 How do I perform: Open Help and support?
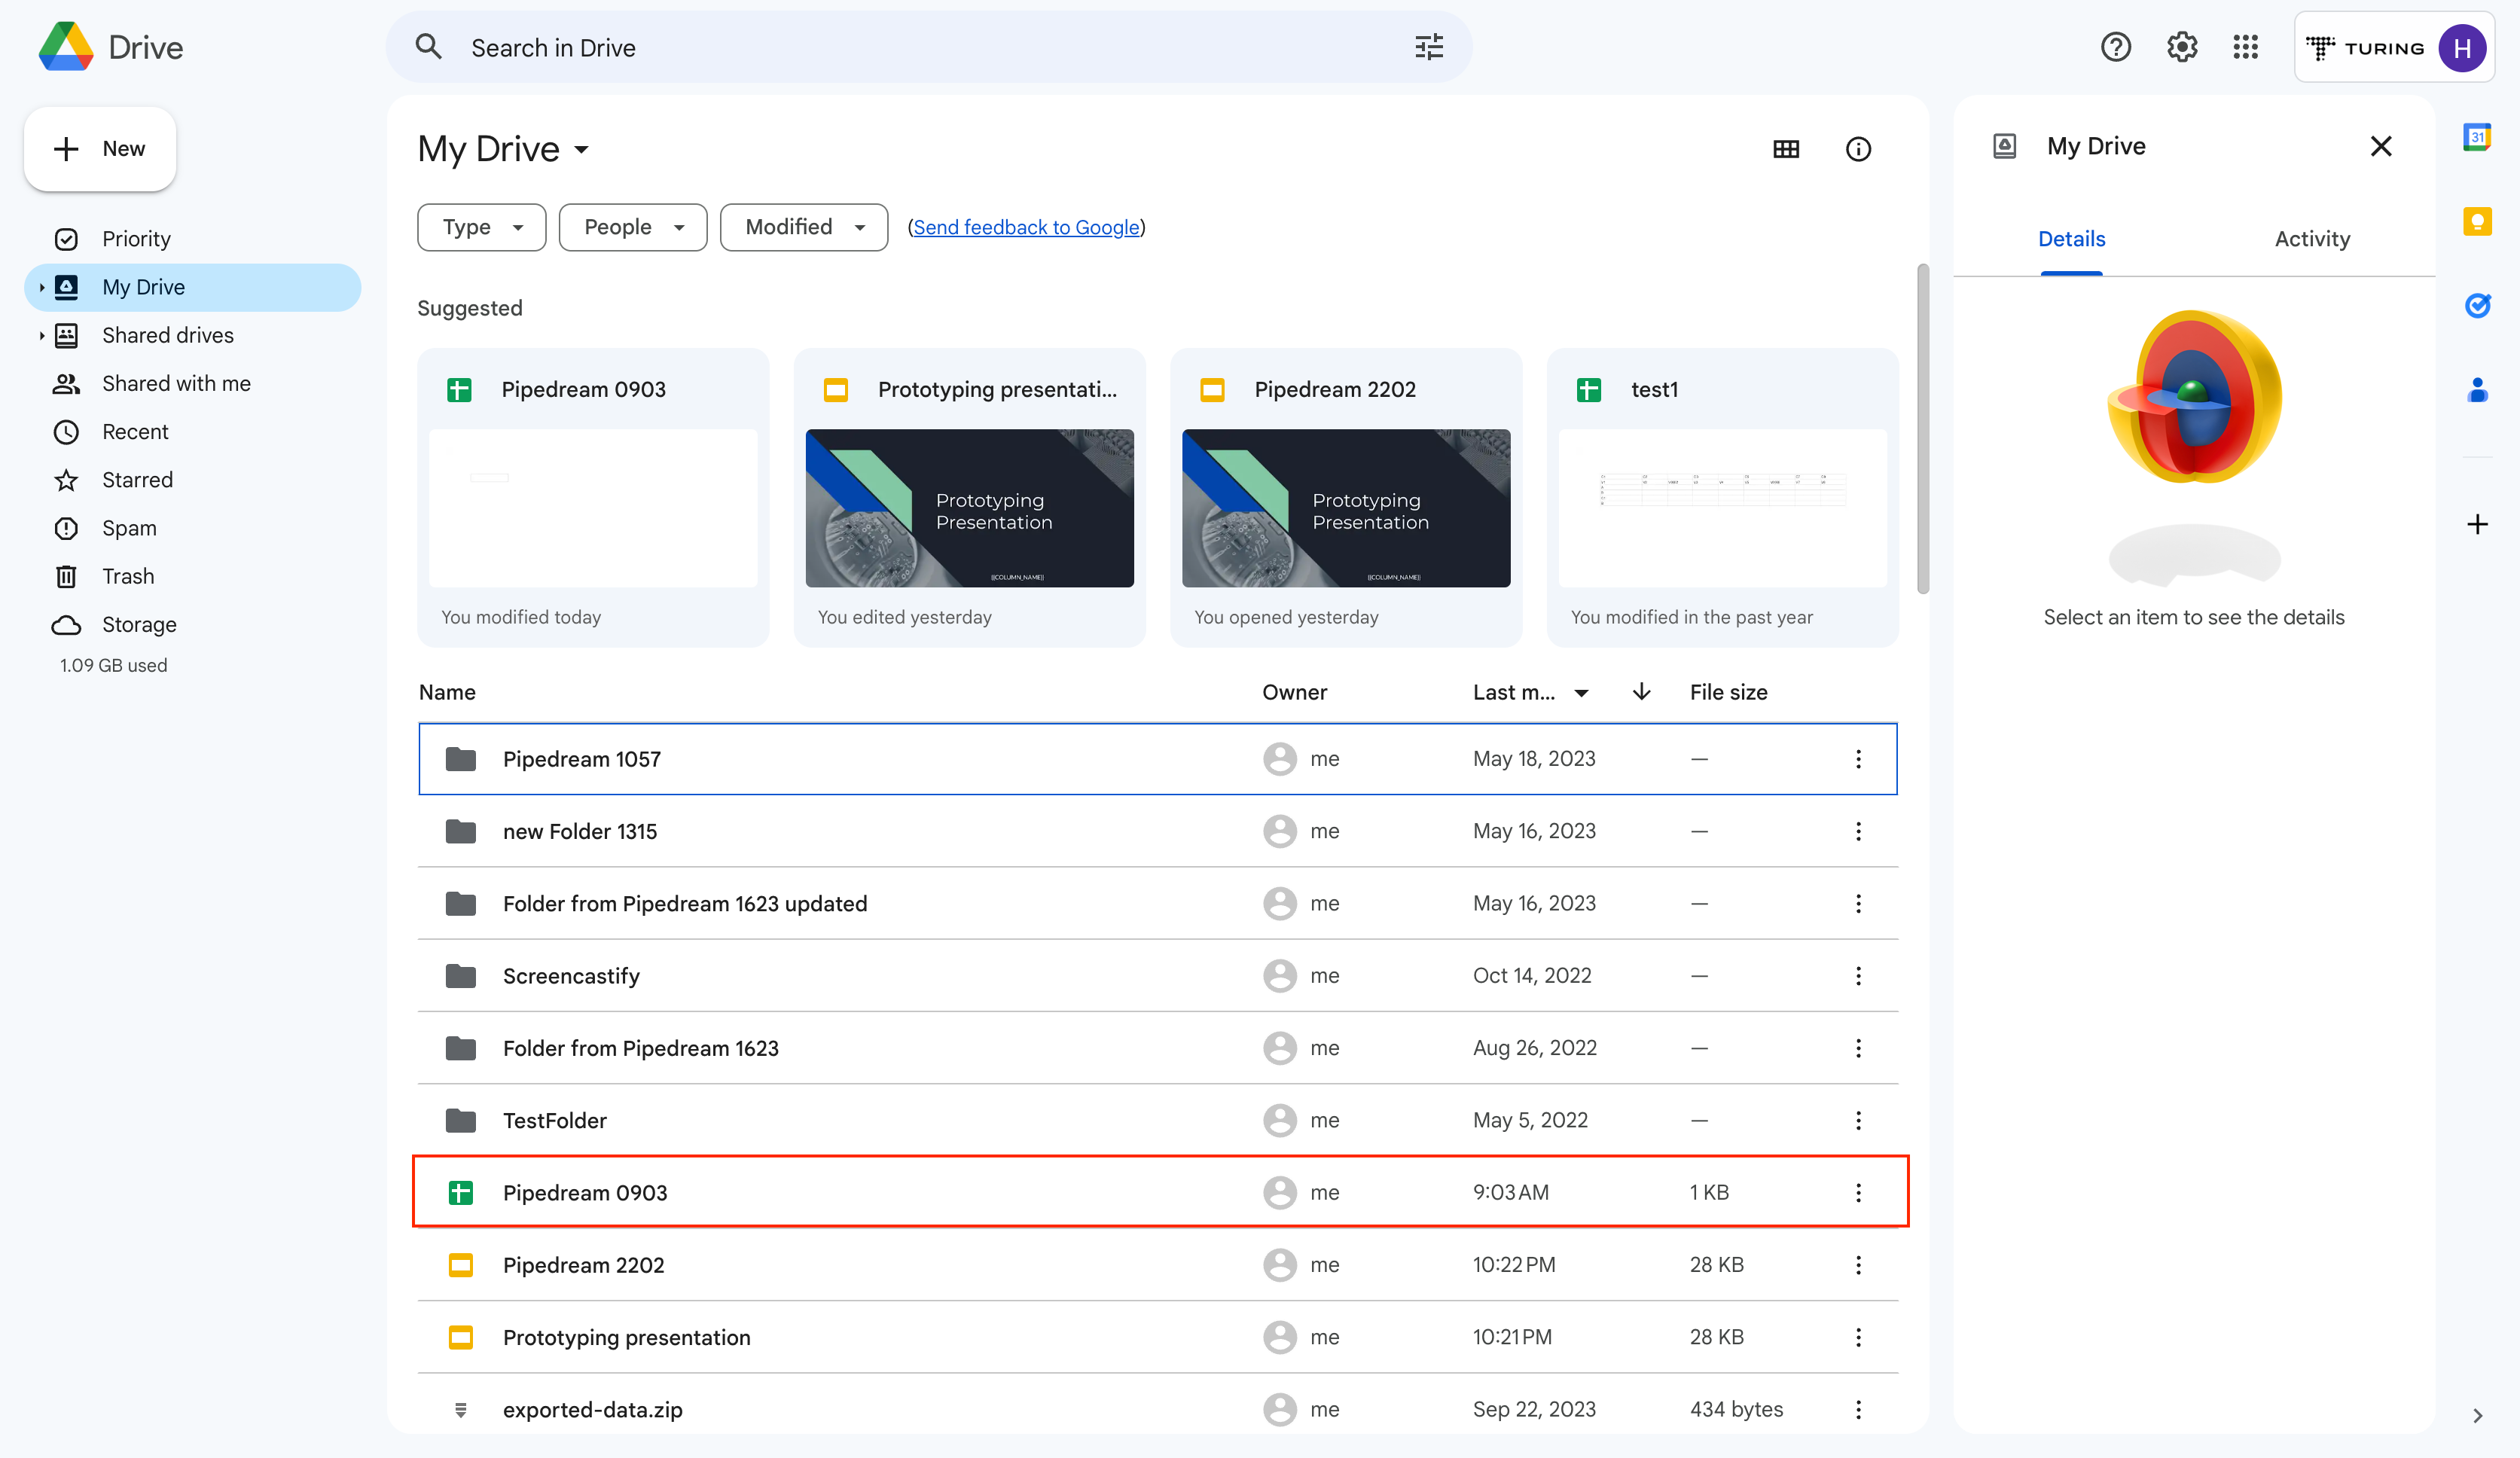(x=2116, y=46)
